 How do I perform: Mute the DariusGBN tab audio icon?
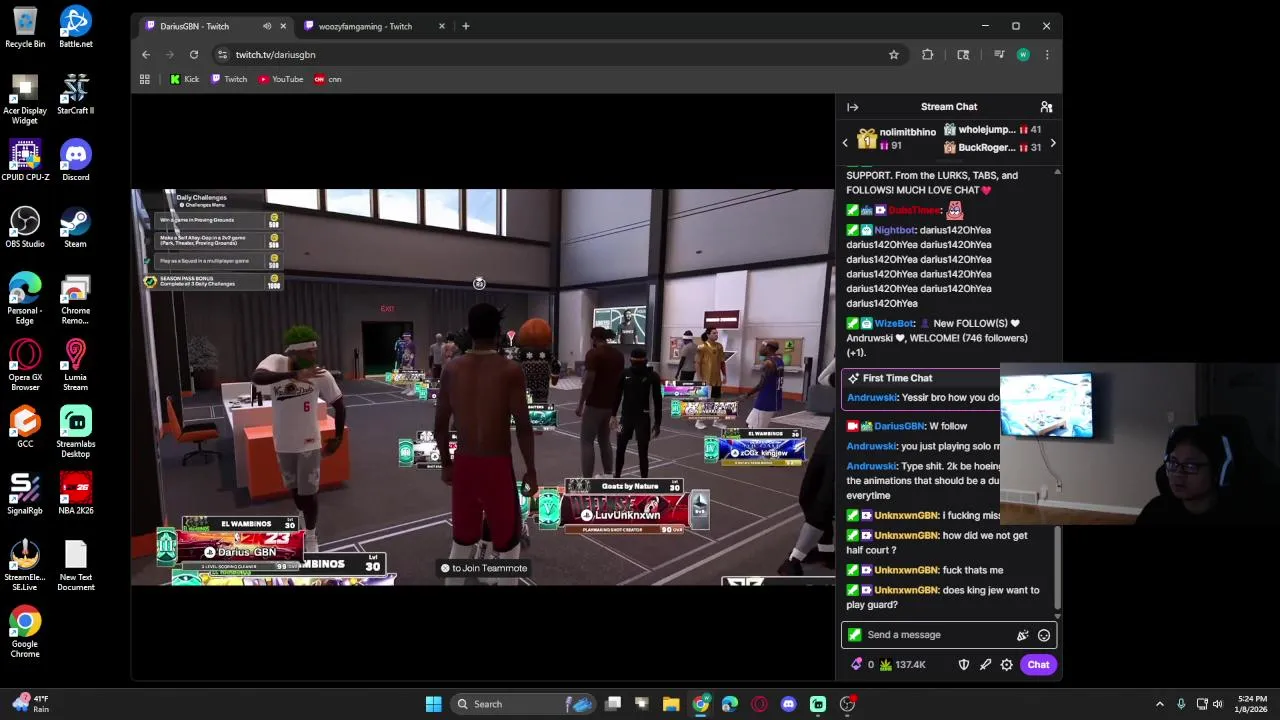(x=267, y=26)
